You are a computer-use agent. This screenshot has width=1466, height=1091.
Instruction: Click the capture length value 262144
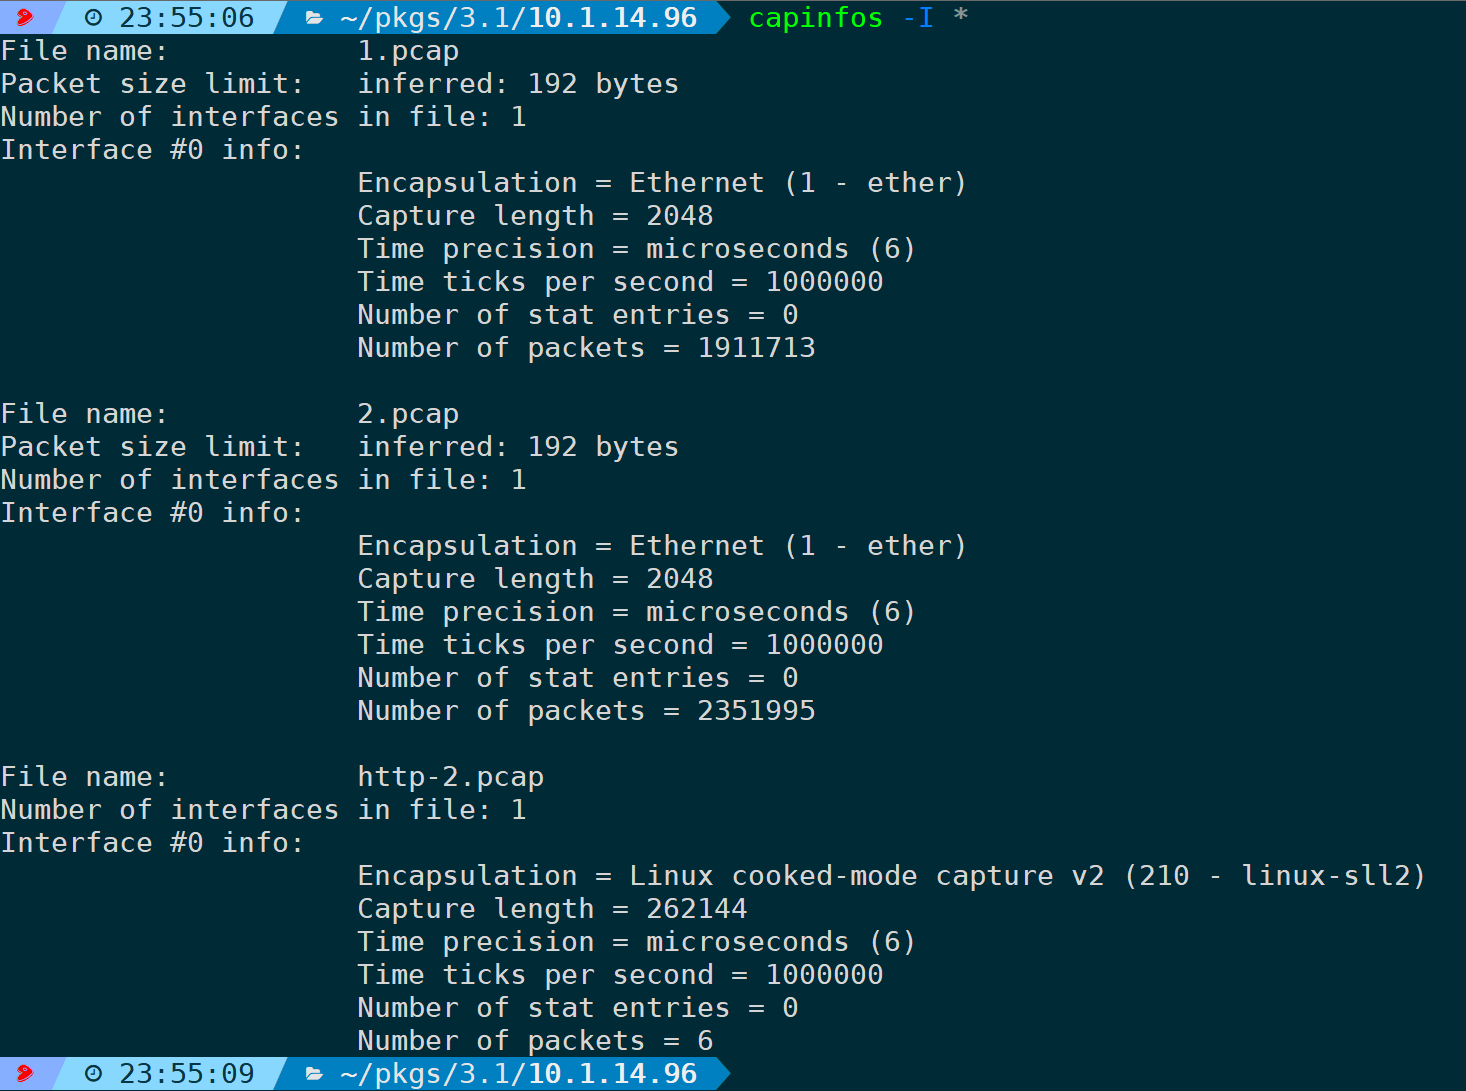pyautogui.click(x=697, y=909)
